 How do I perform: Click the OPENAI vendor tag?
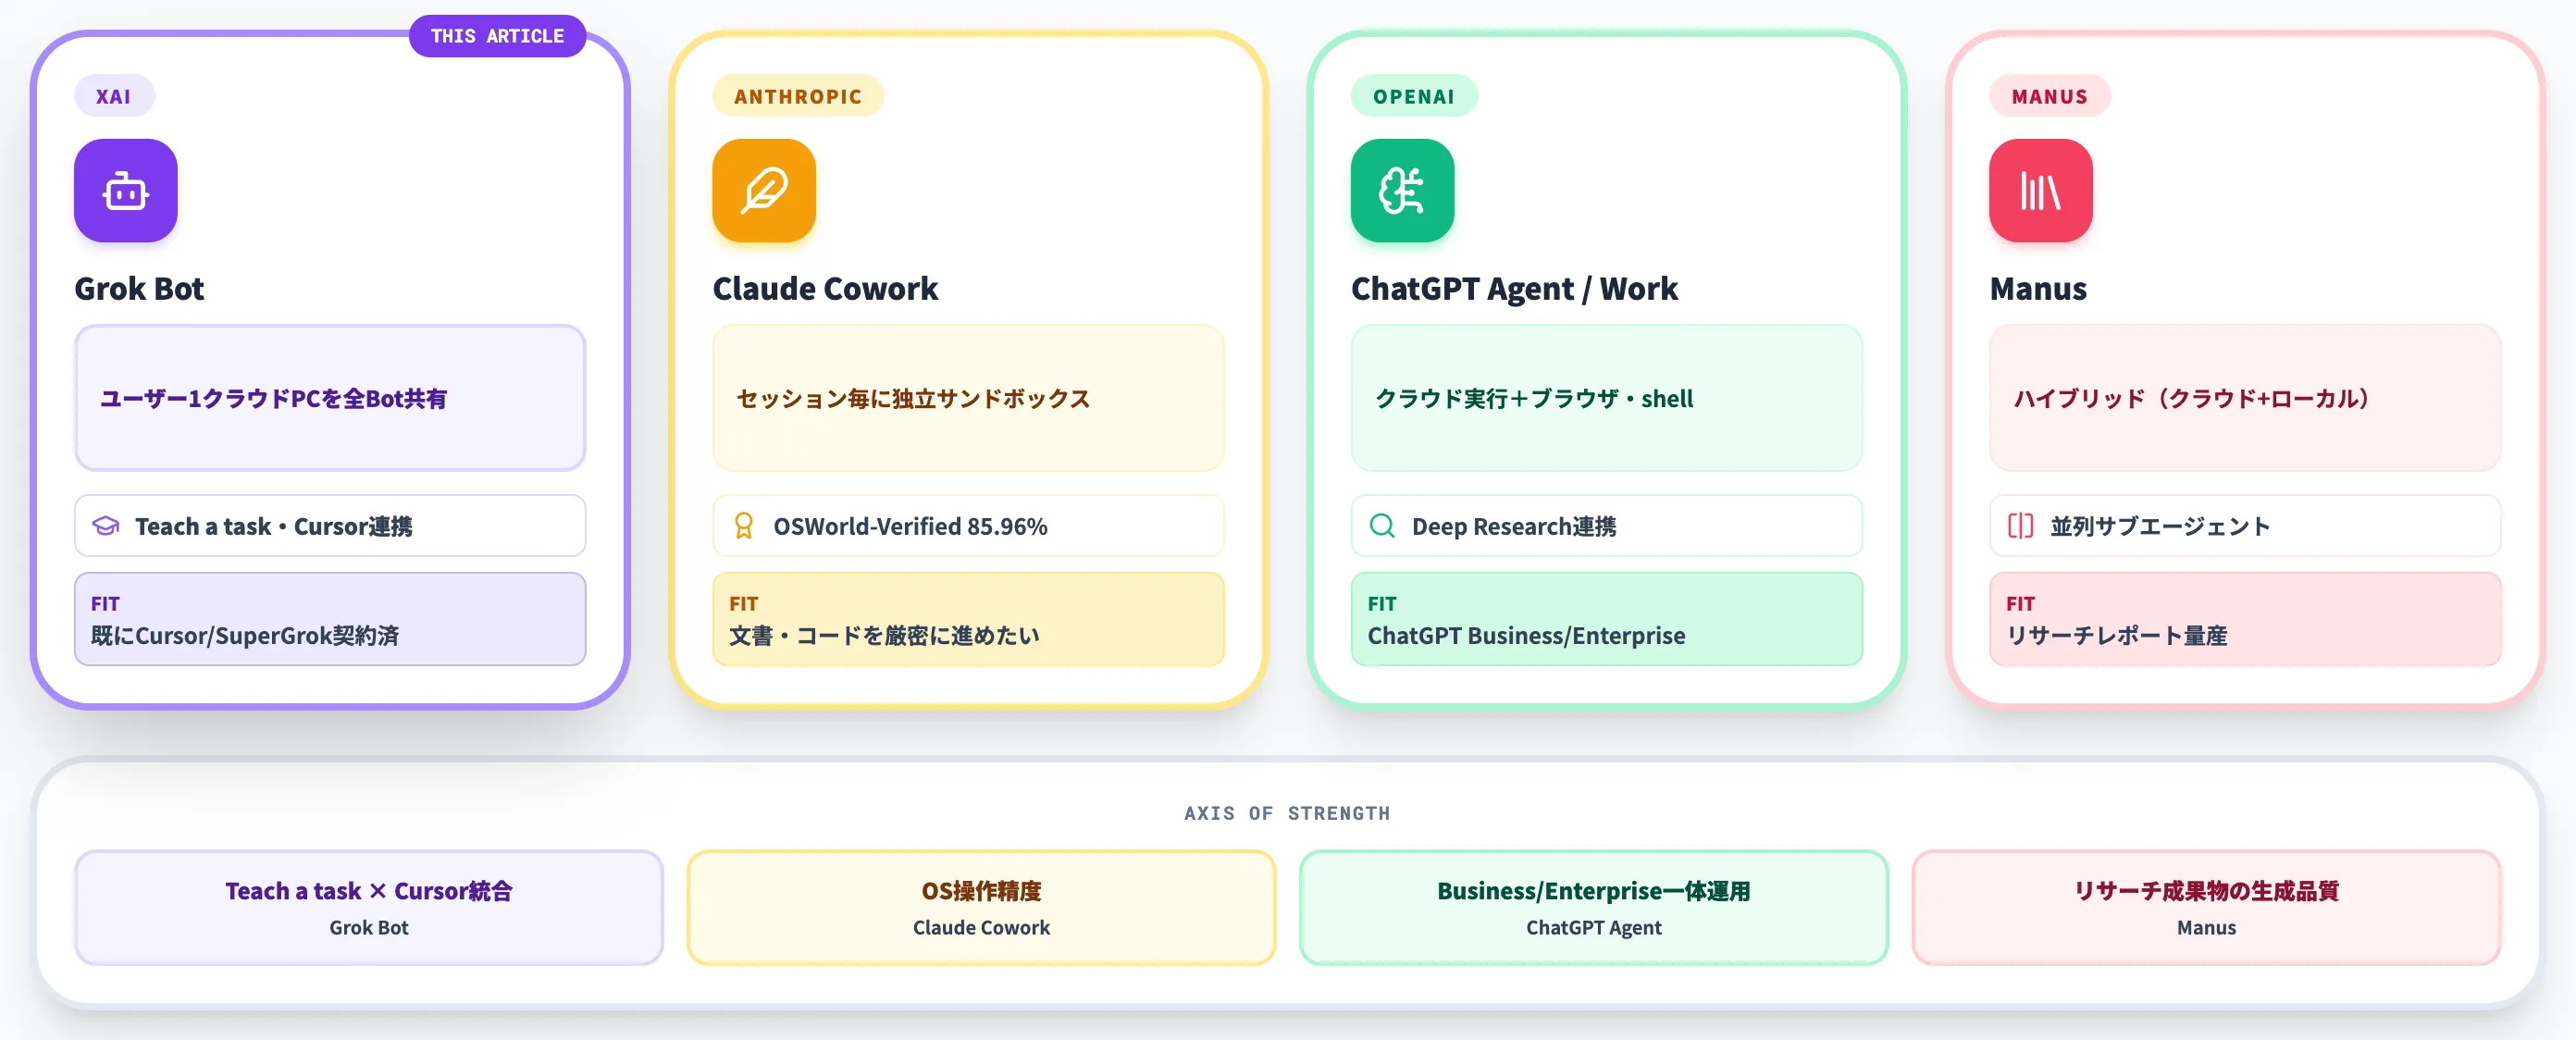coord(1414,96)
